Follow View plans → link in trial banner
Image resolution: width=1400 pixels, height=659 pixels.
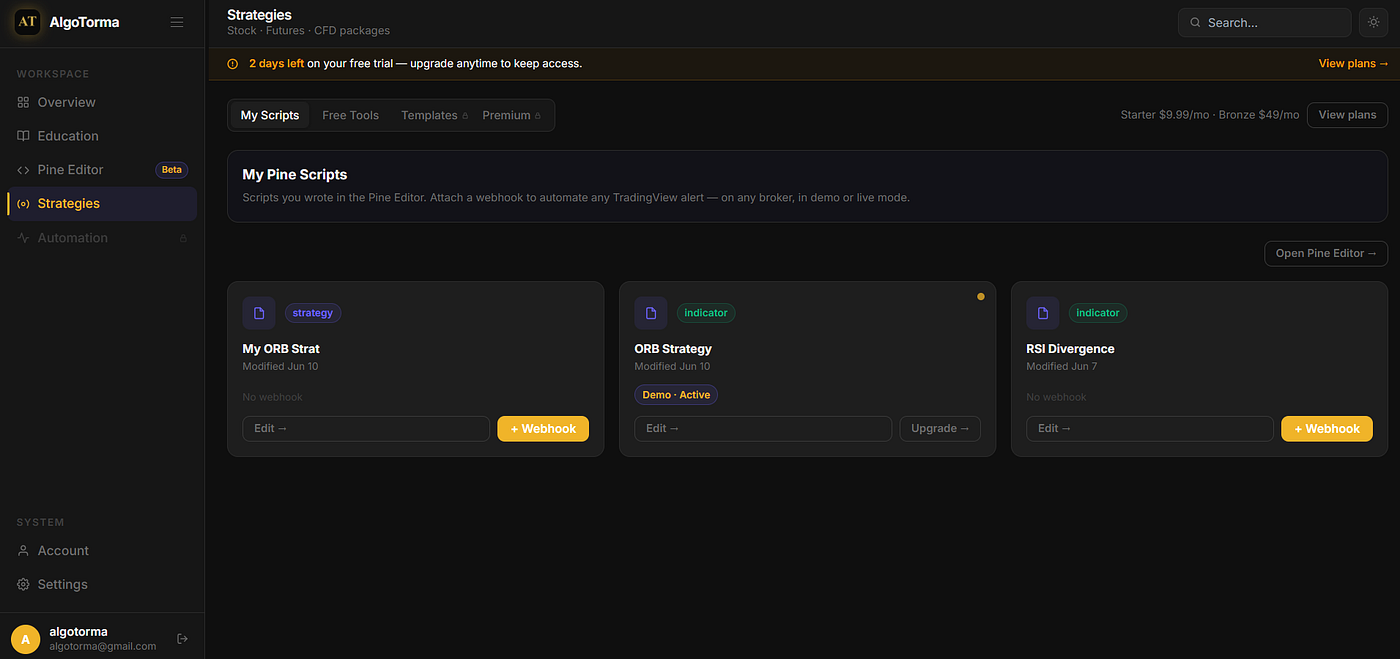click(1353, 64)
